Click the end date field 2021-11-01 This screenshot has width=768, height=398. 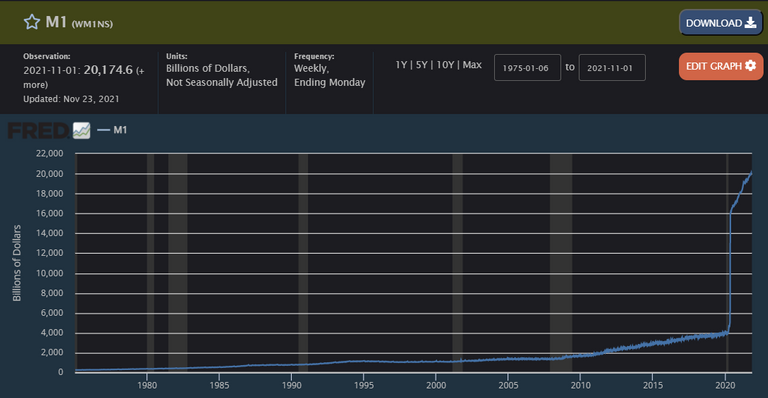click(612, 68)
